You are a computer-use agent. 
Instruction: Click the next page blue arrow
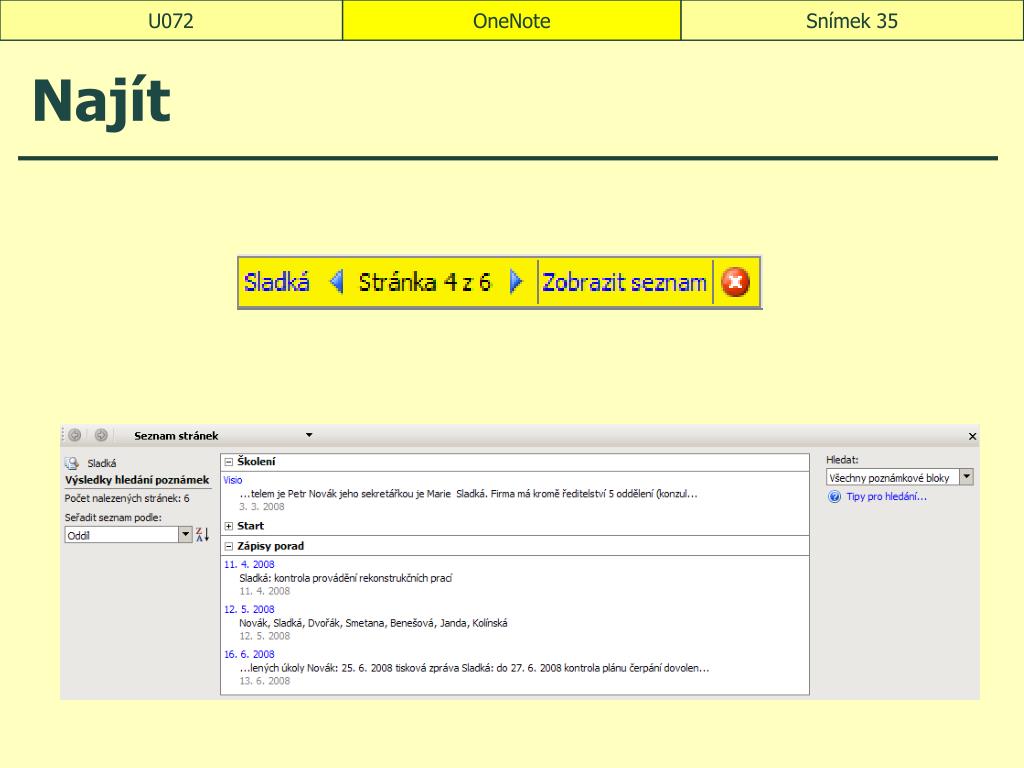(x=516, y=282)
